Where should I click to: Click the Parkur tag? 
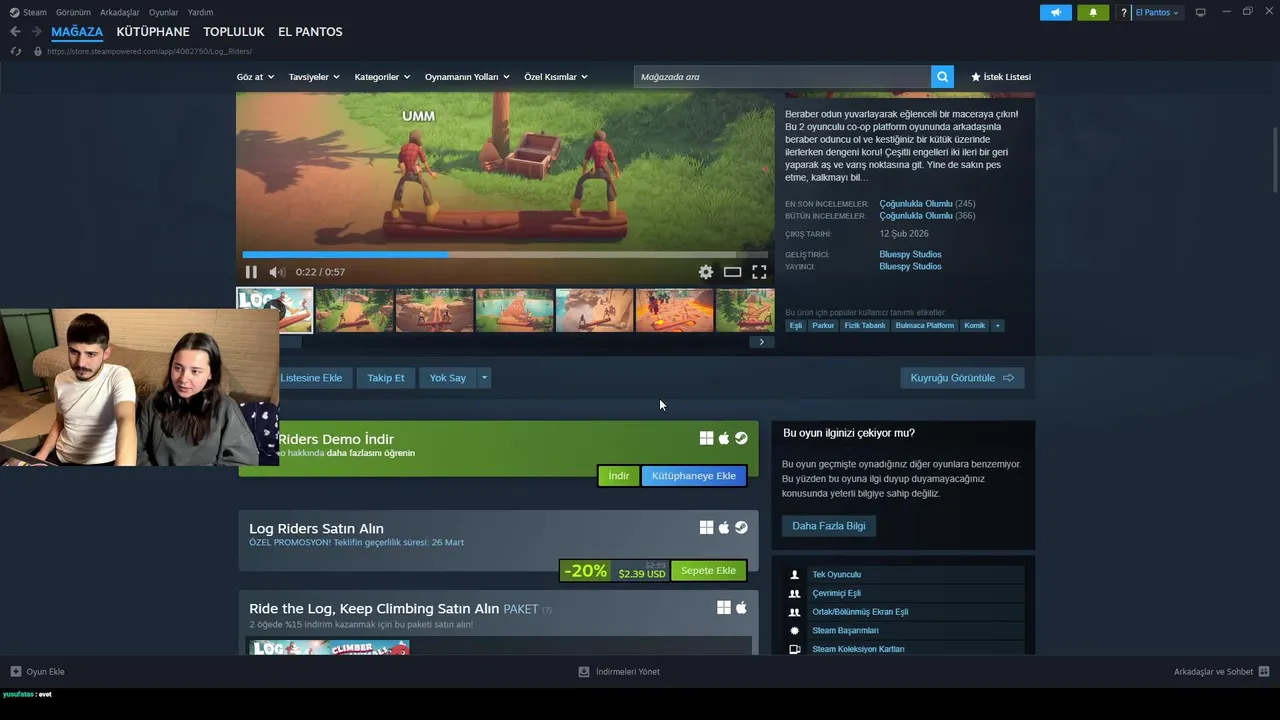(x=823, y=325)
